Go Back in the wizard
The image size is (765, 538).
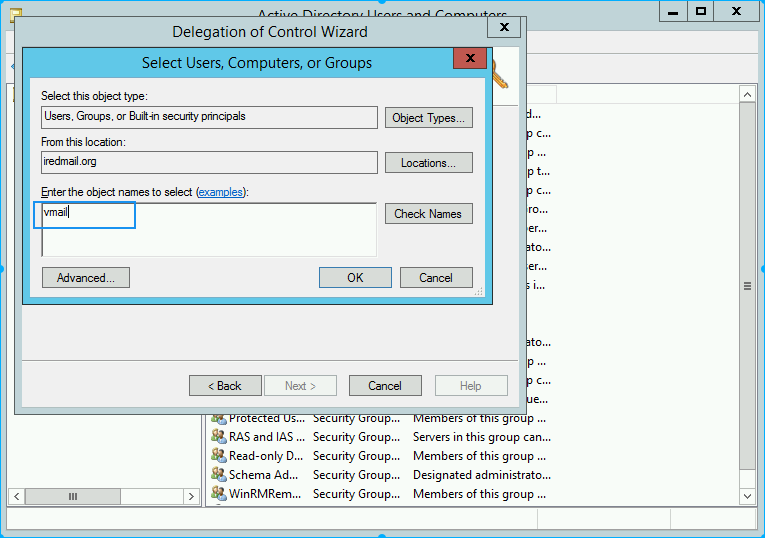225,386
